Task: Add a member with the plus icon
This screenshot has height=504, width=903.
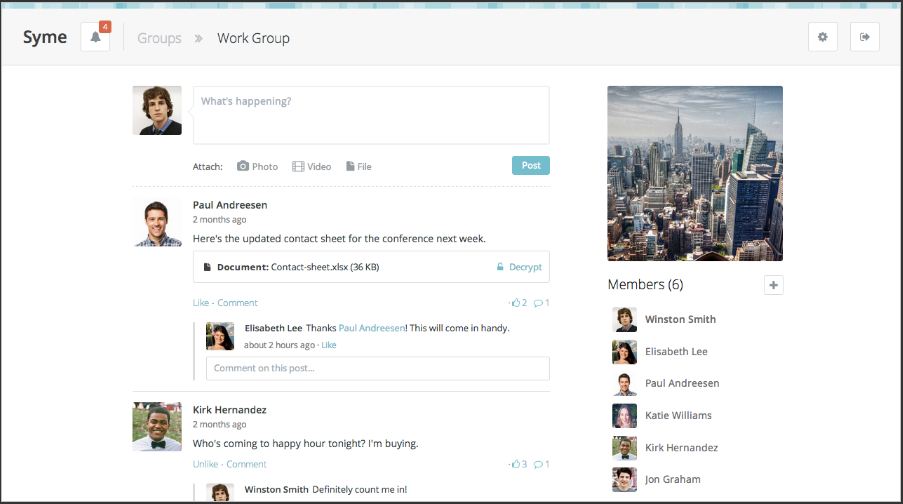Action: pos(773,285)
